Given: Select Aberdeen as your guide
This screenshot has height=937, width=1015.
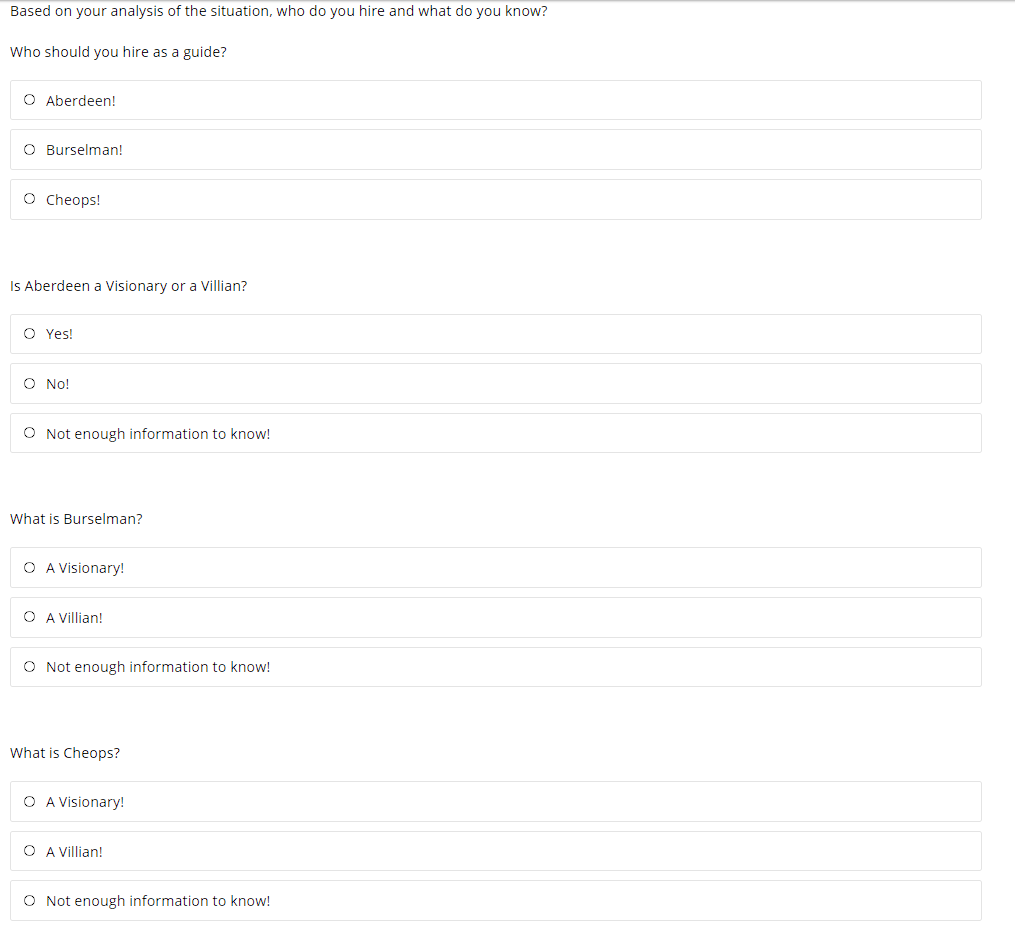Looking at the screenshot, I should (x=29, y=99).
